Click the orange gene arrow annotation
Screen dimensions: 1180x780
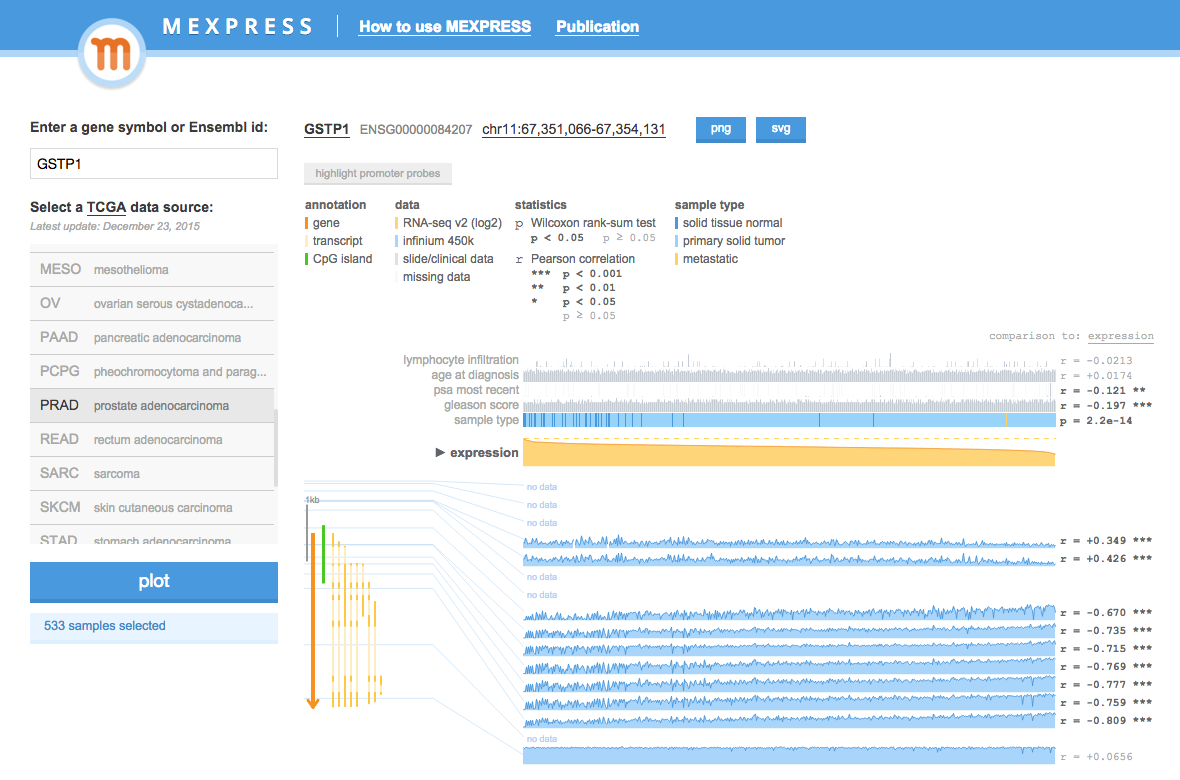pyautogui.click(x=313, y=620)
